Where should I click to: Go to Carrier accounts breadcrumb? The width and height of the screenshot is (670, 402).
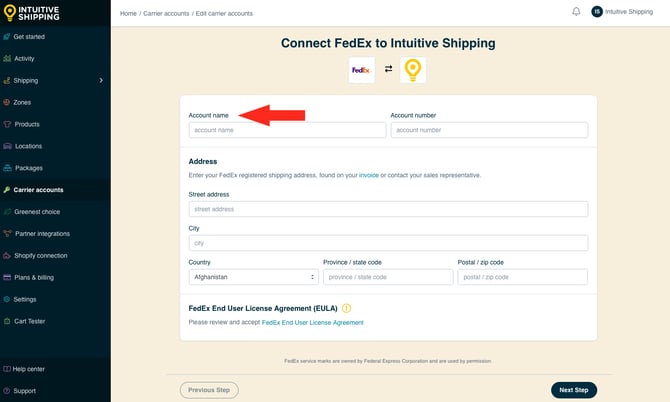click(166, 14)
